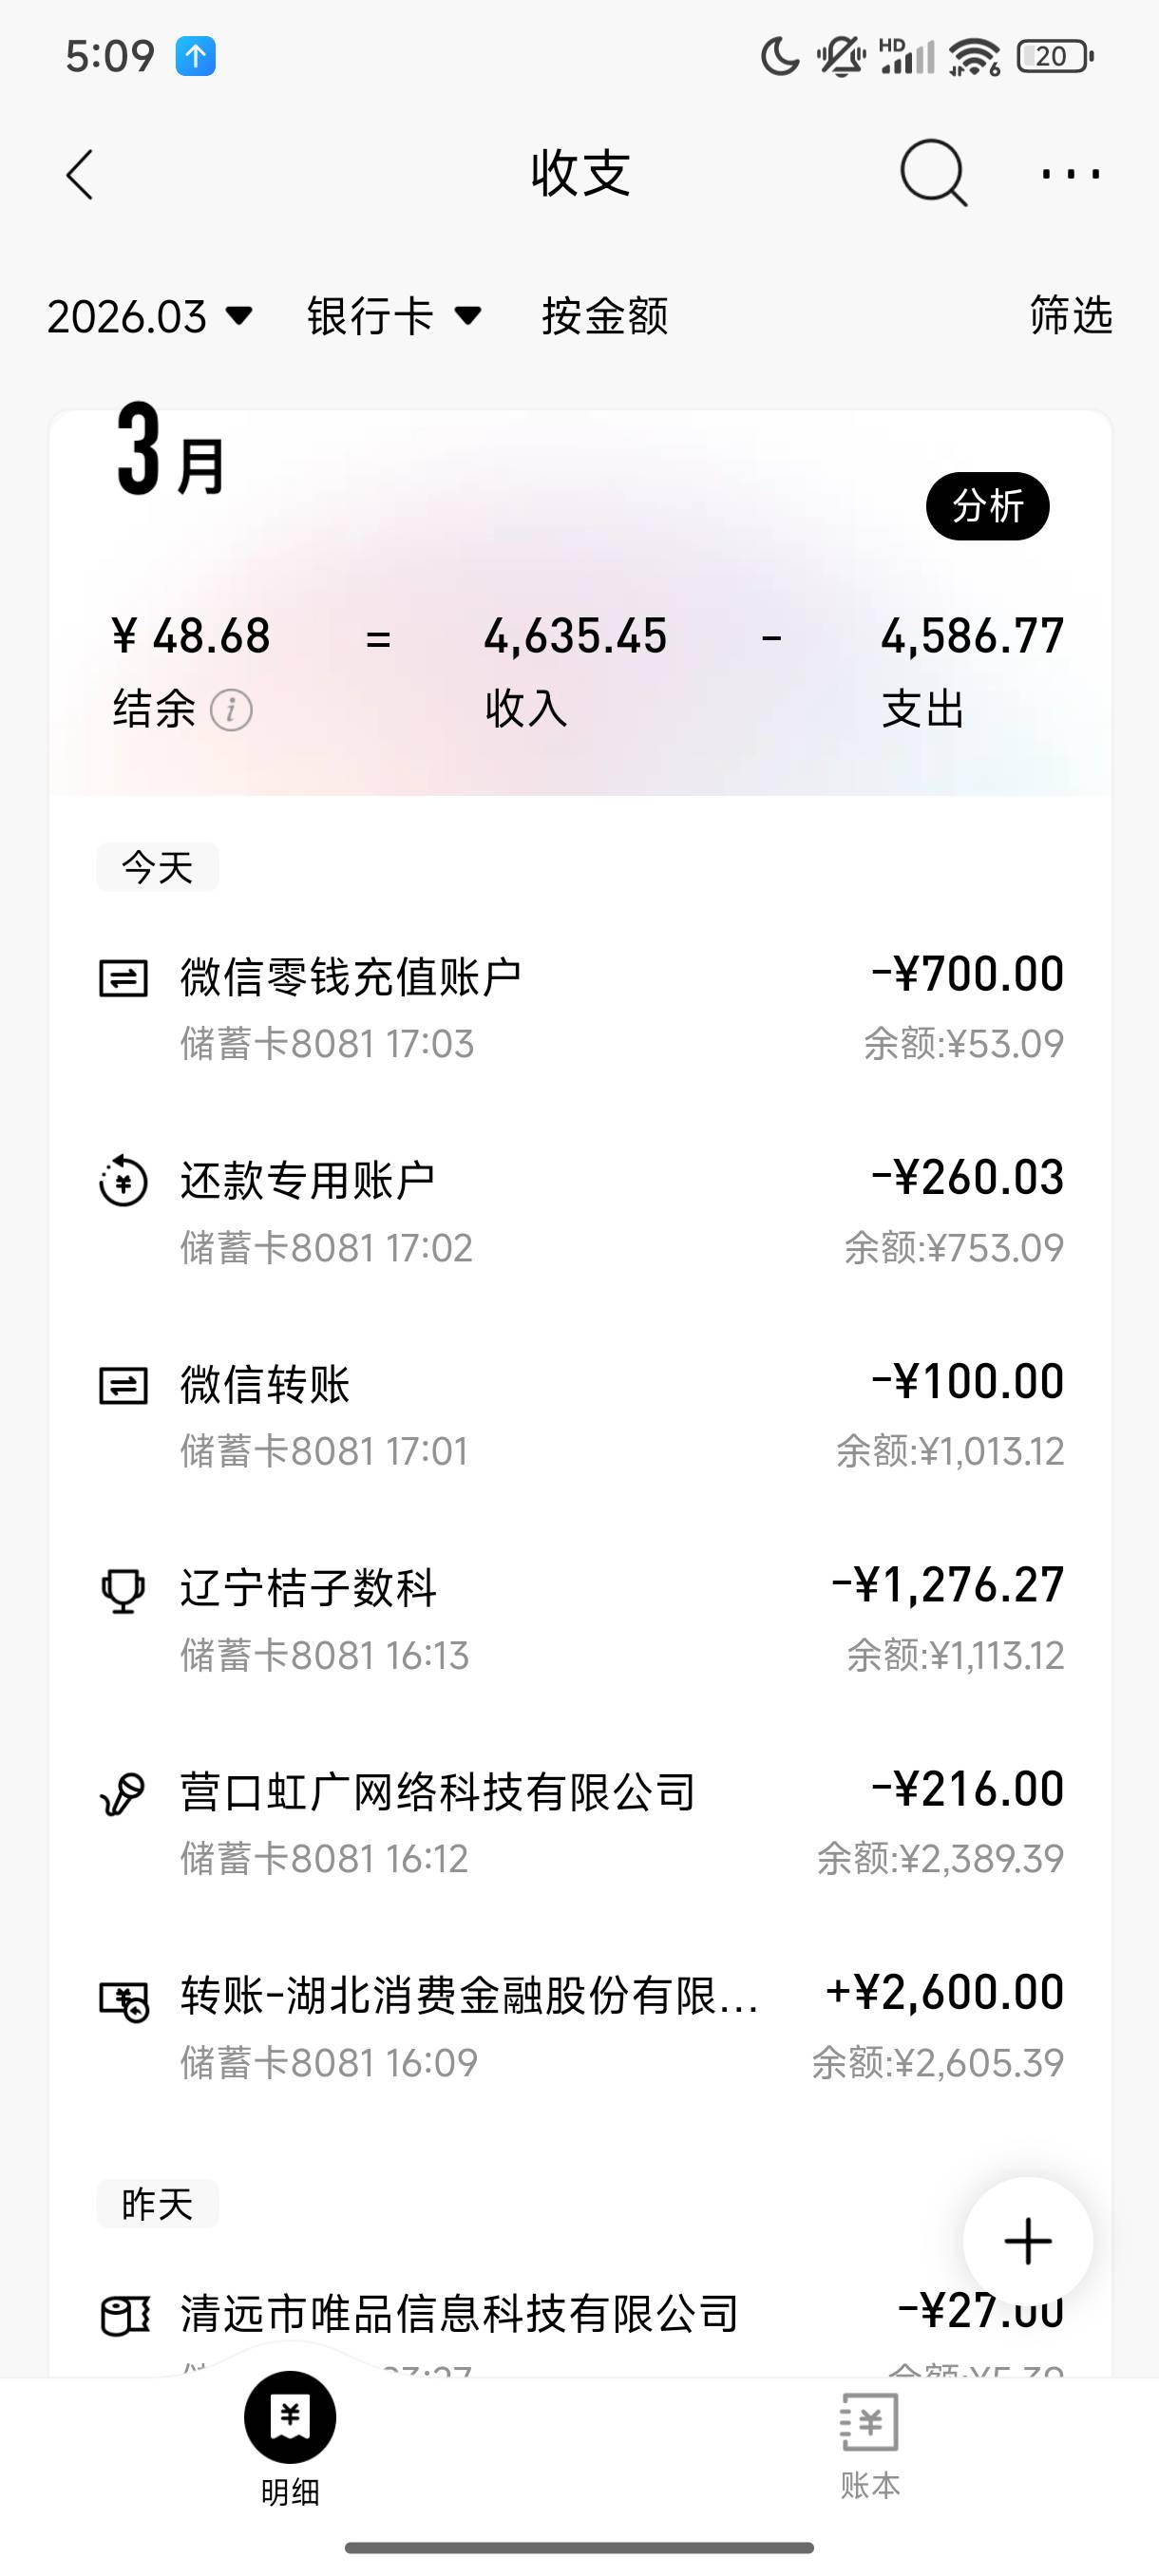Open the 微信转账 -¥100.00 transaction
1159x2576 pixels.
point(580,1415)
